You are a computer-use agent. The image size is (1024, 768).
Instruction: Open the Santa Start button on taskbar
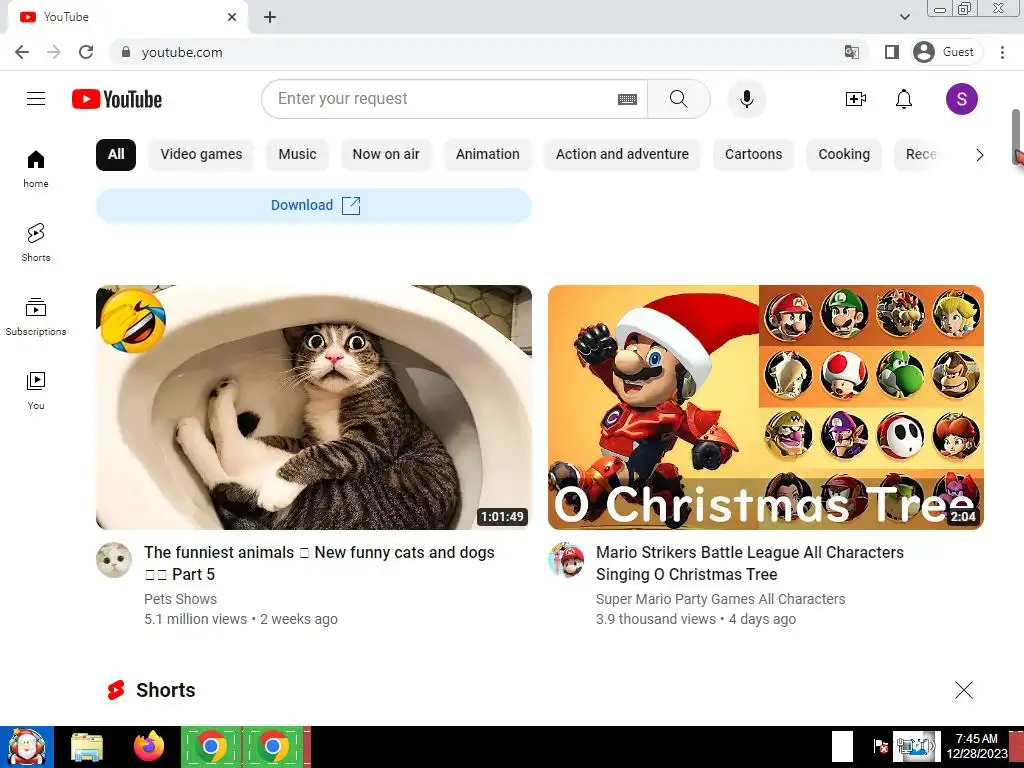click(27, 747)
